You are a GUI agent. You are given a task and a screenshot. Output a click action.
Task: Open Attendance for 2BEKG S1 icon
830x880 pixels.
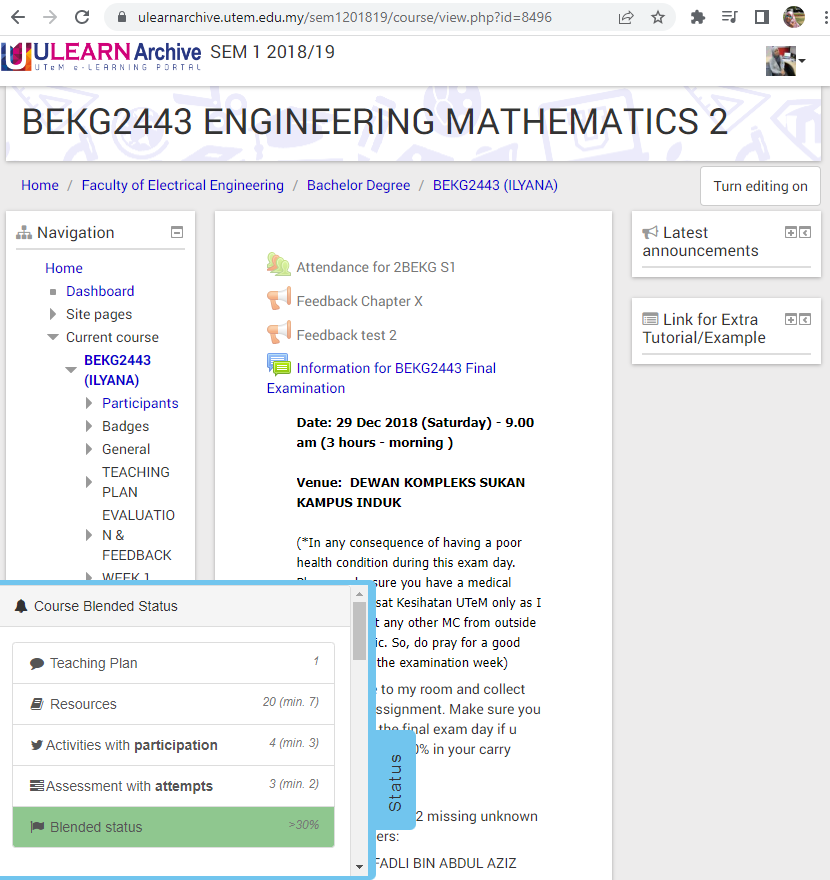pyautogui.click(x=278, y=265)
